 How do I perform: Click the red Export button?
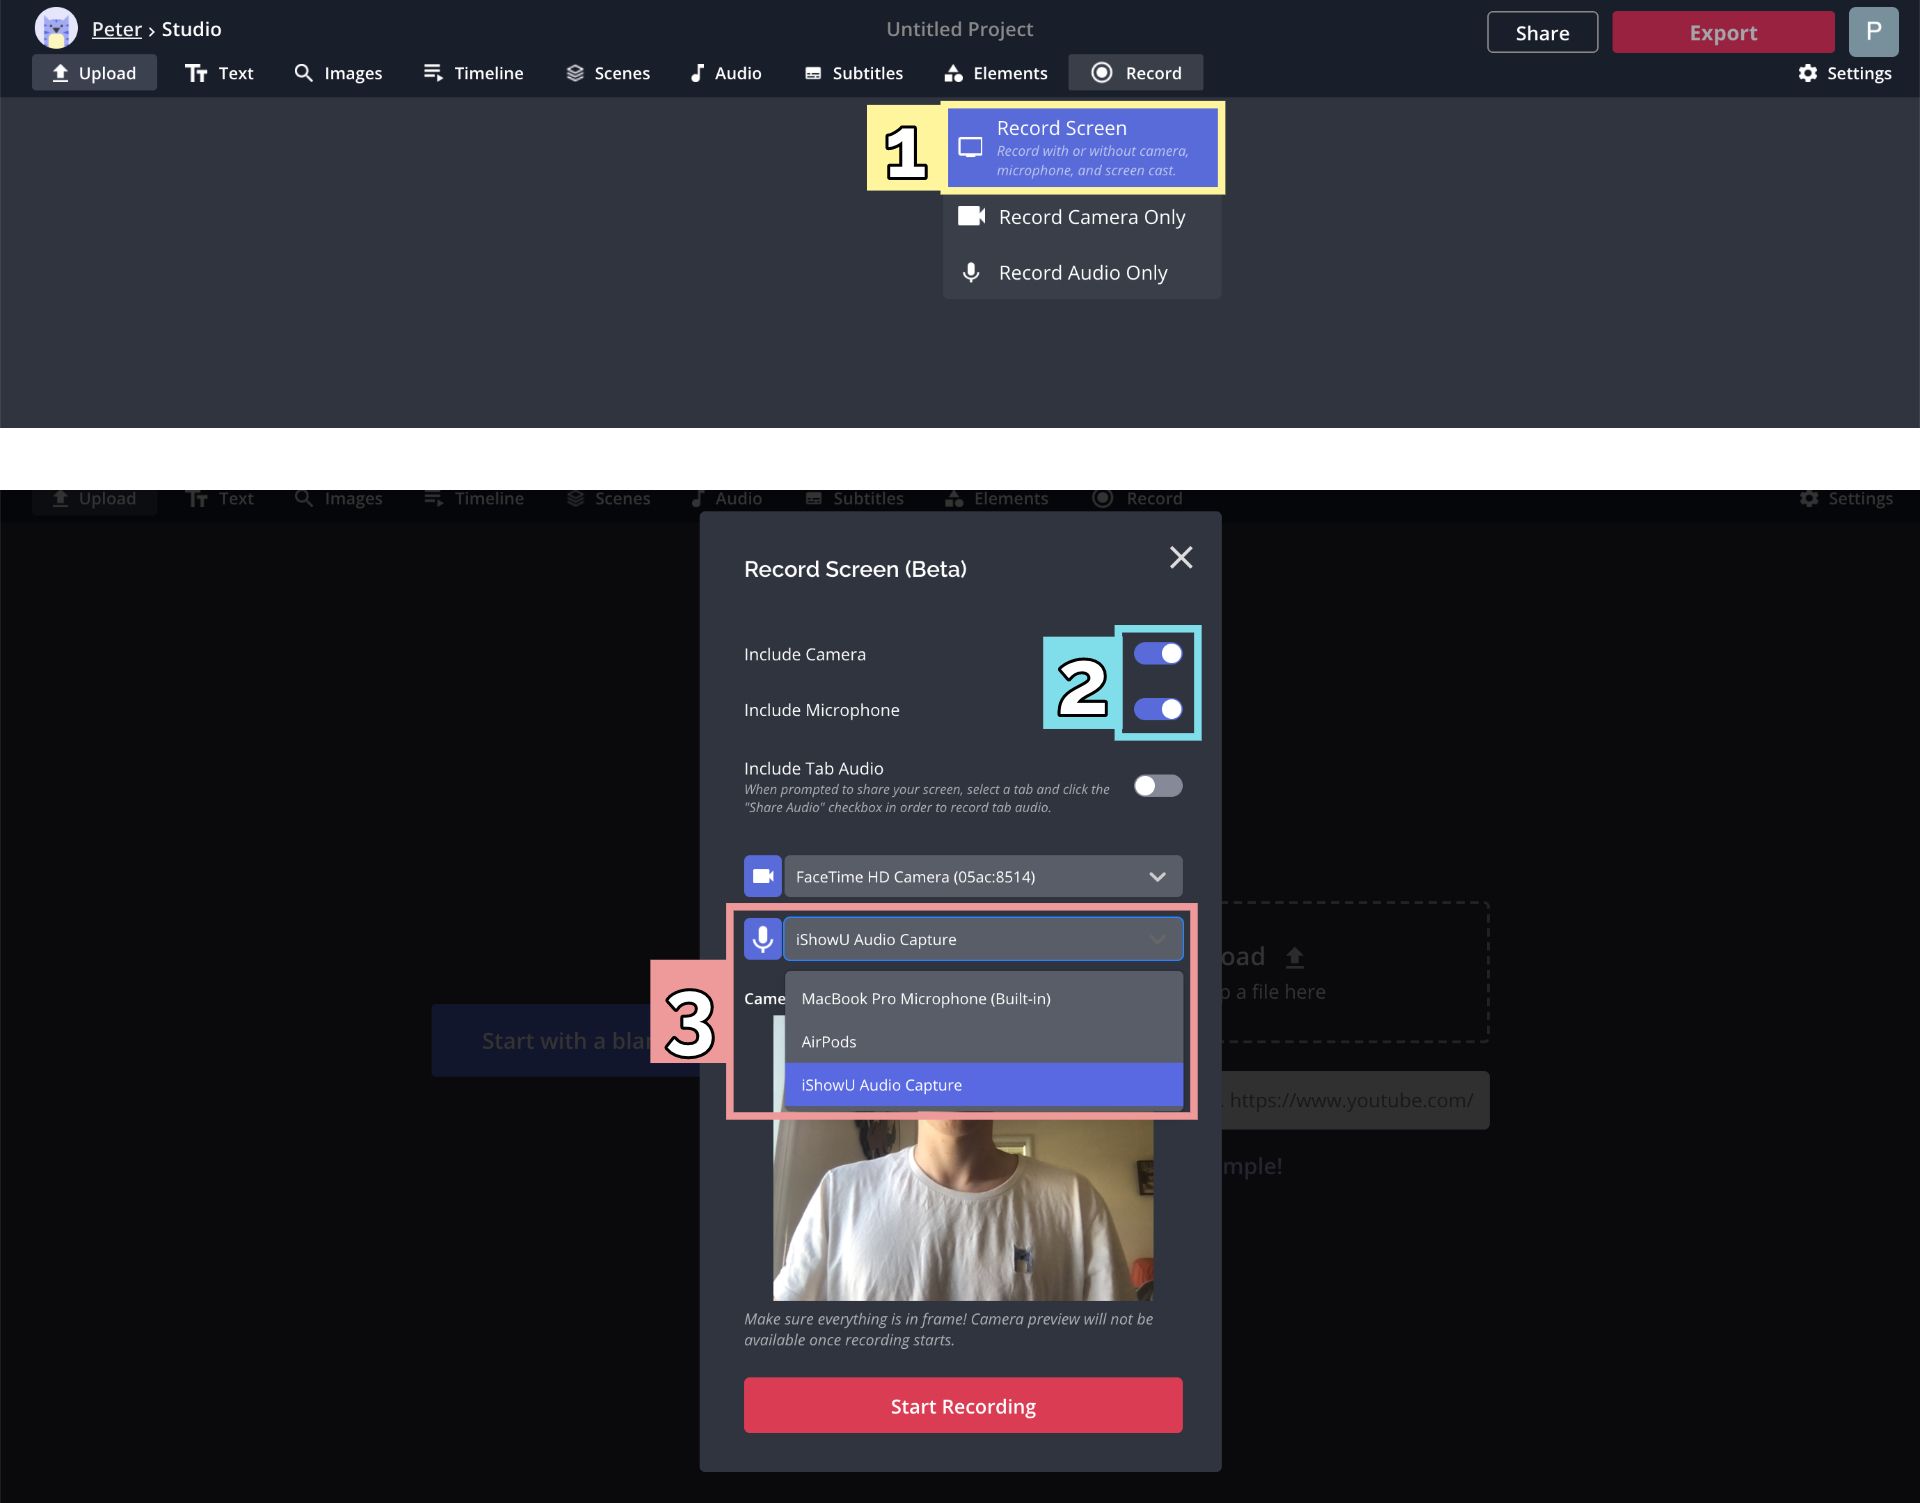tap(1722, 33)
